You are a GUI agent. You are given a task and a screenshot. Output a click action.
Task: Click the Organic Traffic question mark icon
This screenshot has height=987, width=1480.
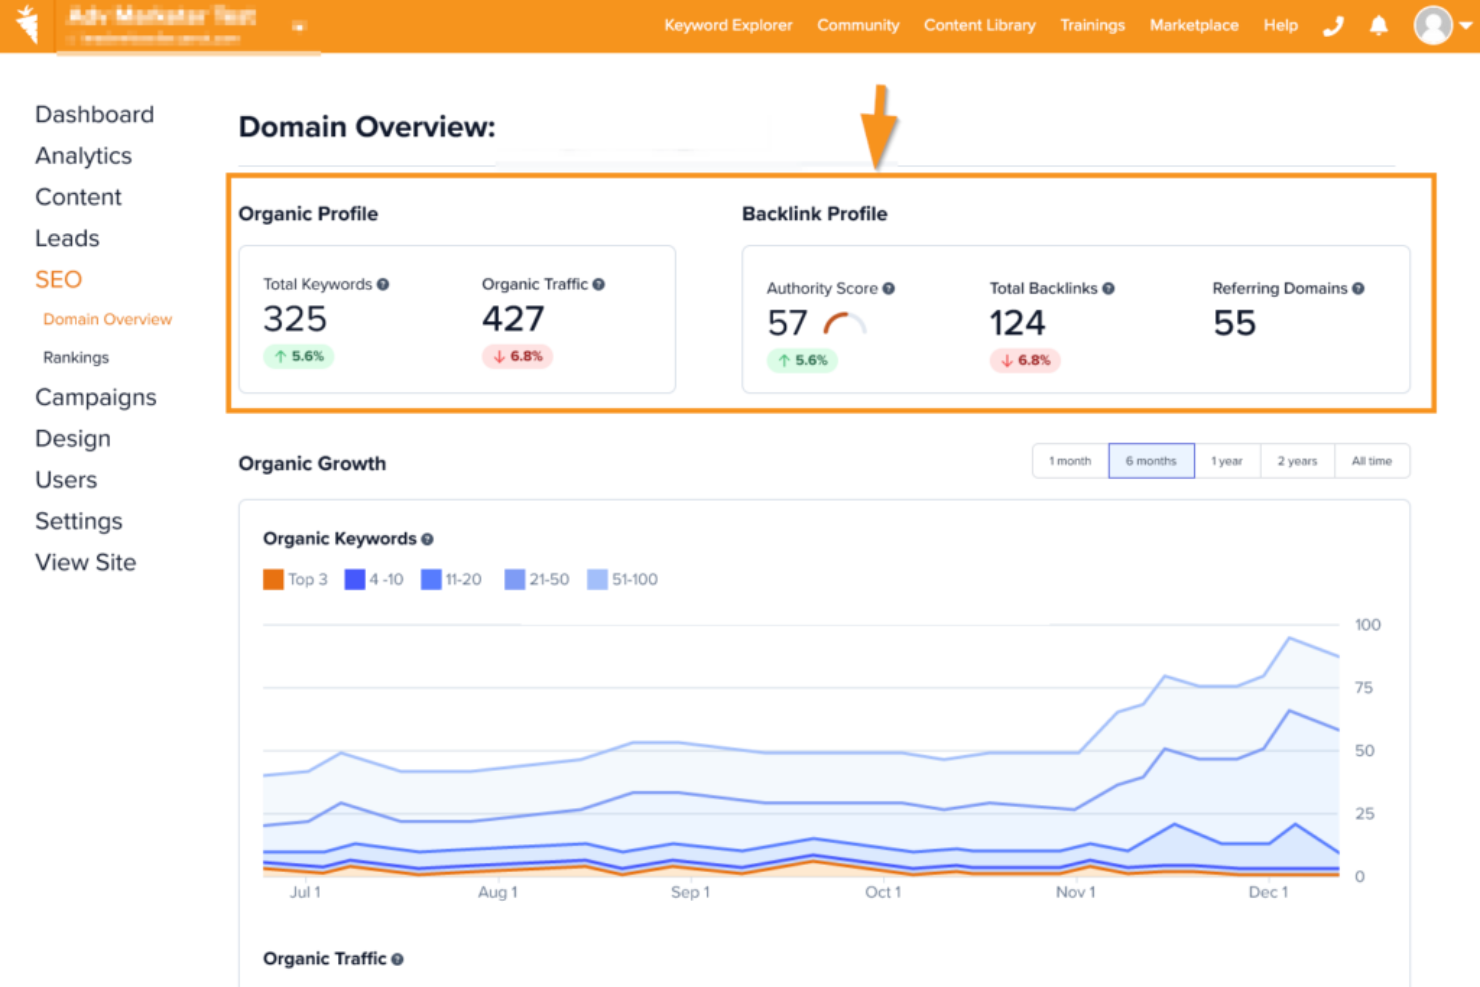click(598, 284)
